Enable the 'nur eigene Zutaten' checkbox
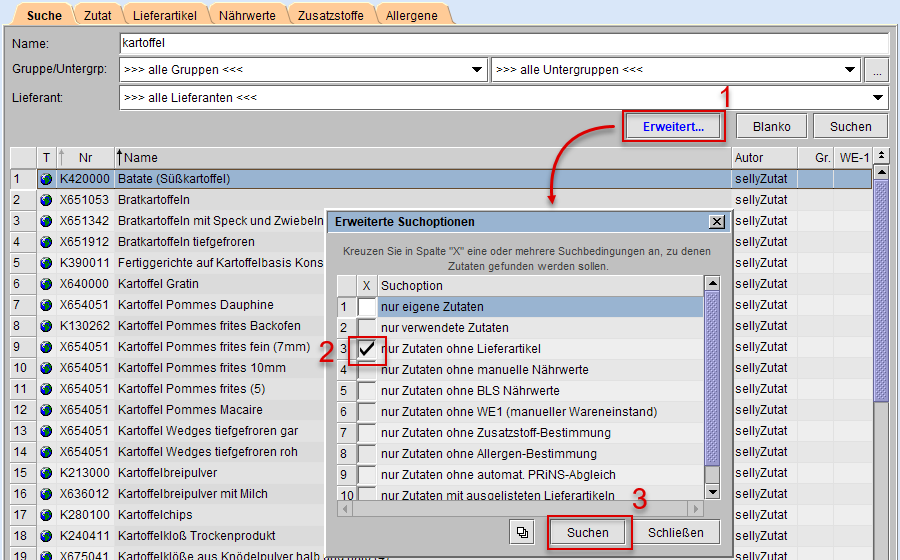Image resolution: width=900 pixels, height=560 pixels. coord(368,307)
